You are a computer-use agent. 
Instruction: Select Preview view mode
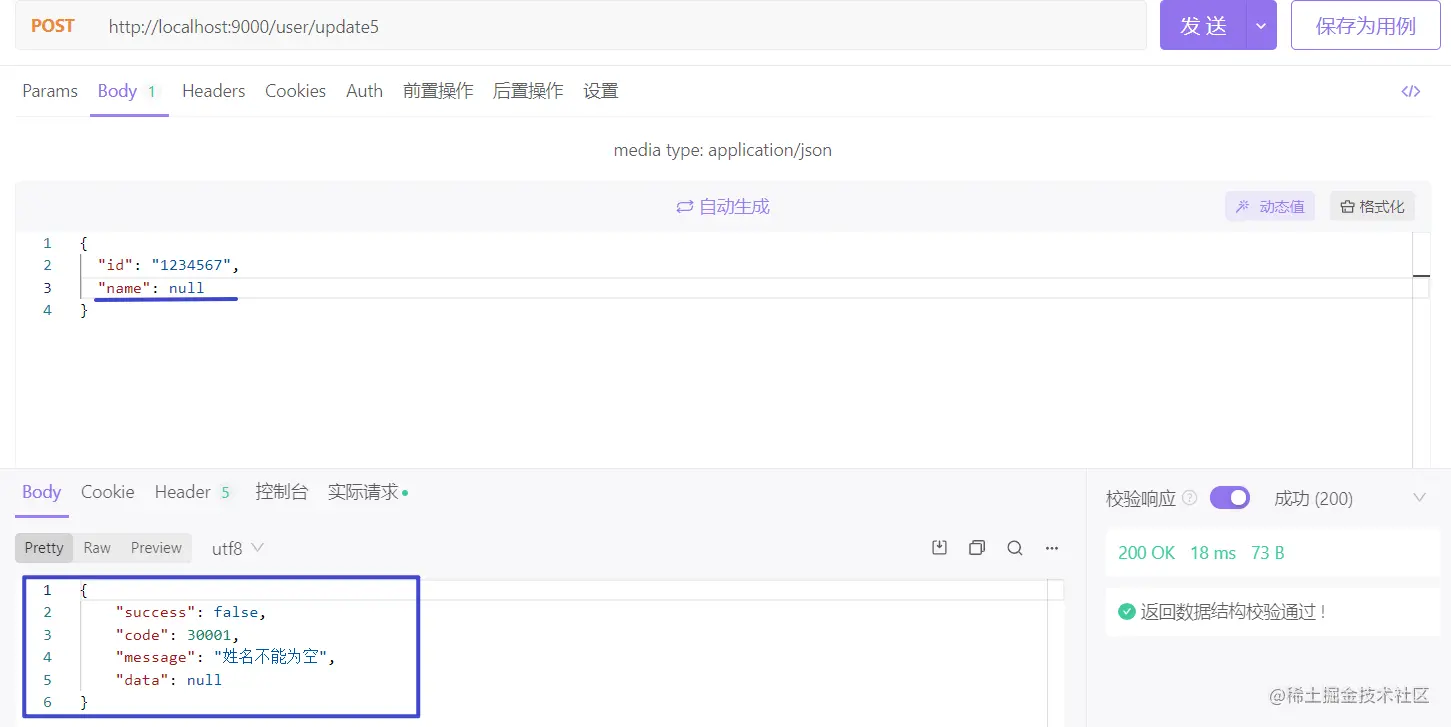click(x=156, y=548)
